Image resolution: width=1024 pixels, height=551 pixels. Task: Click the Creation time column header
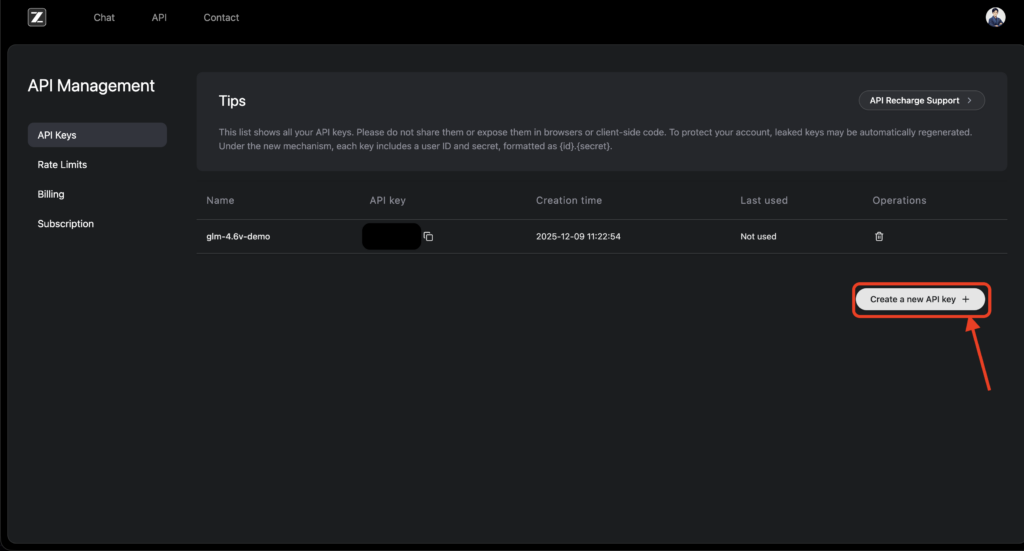[569, 201]
